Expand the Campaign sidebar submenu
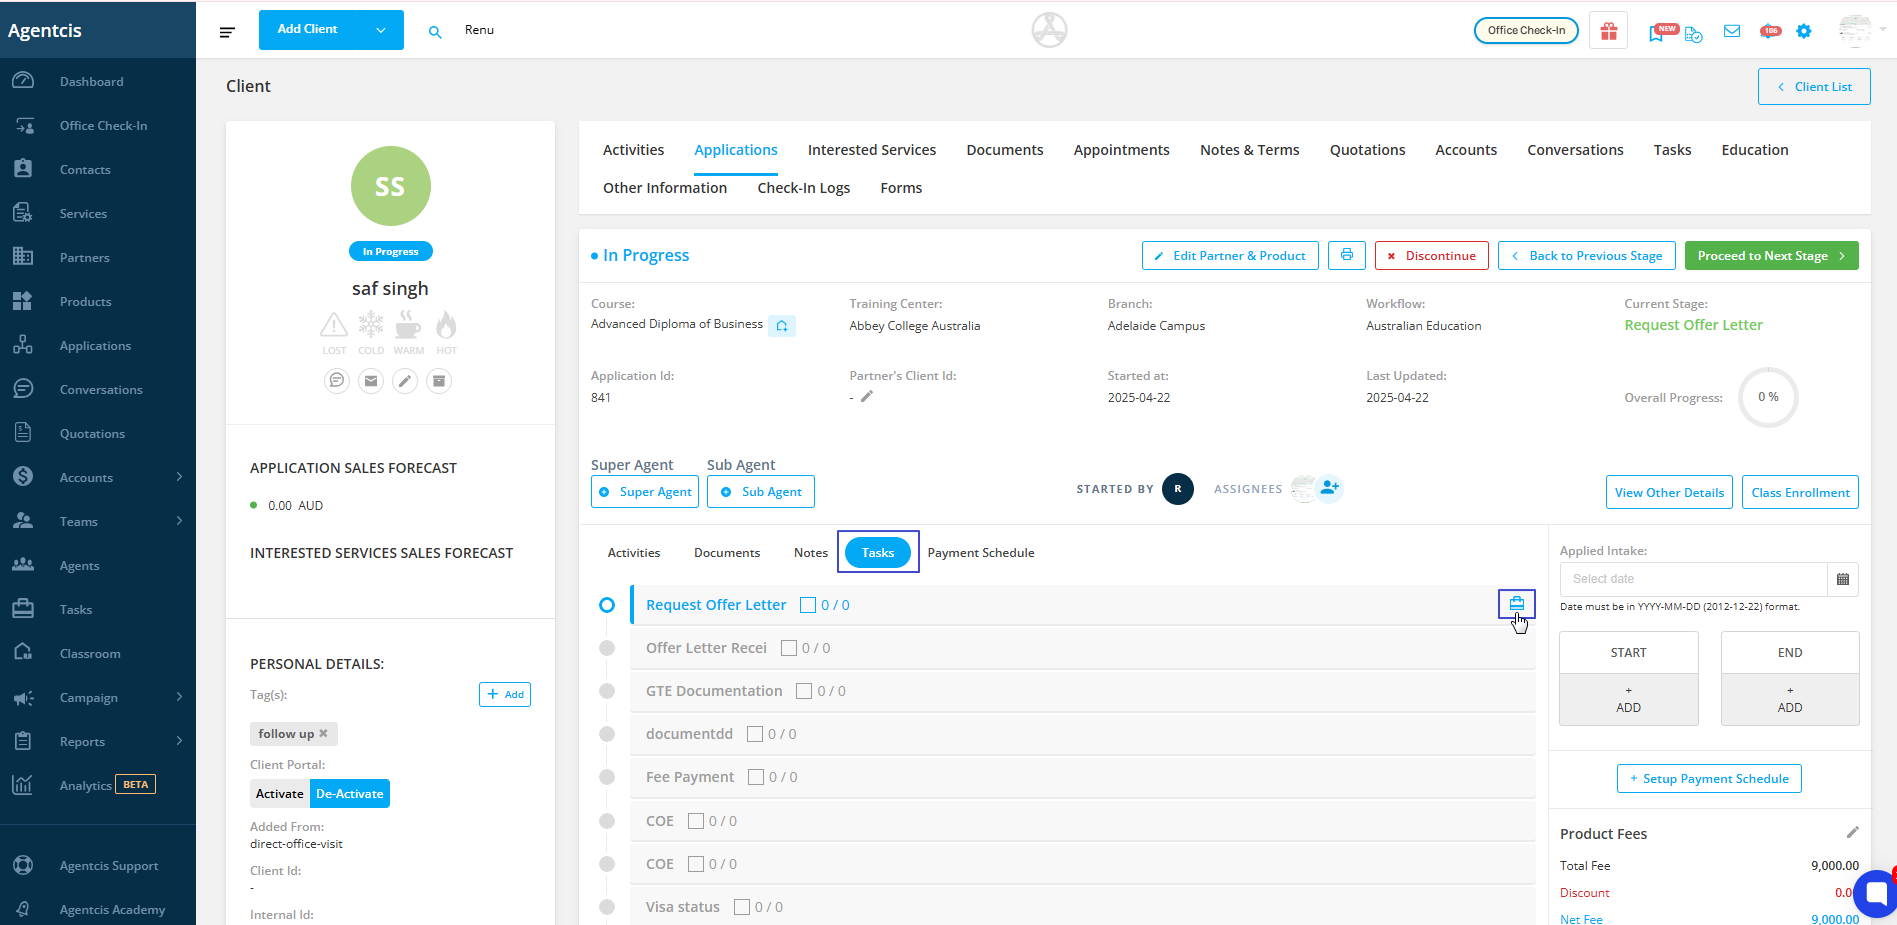1897x925 pixels. 179,697
